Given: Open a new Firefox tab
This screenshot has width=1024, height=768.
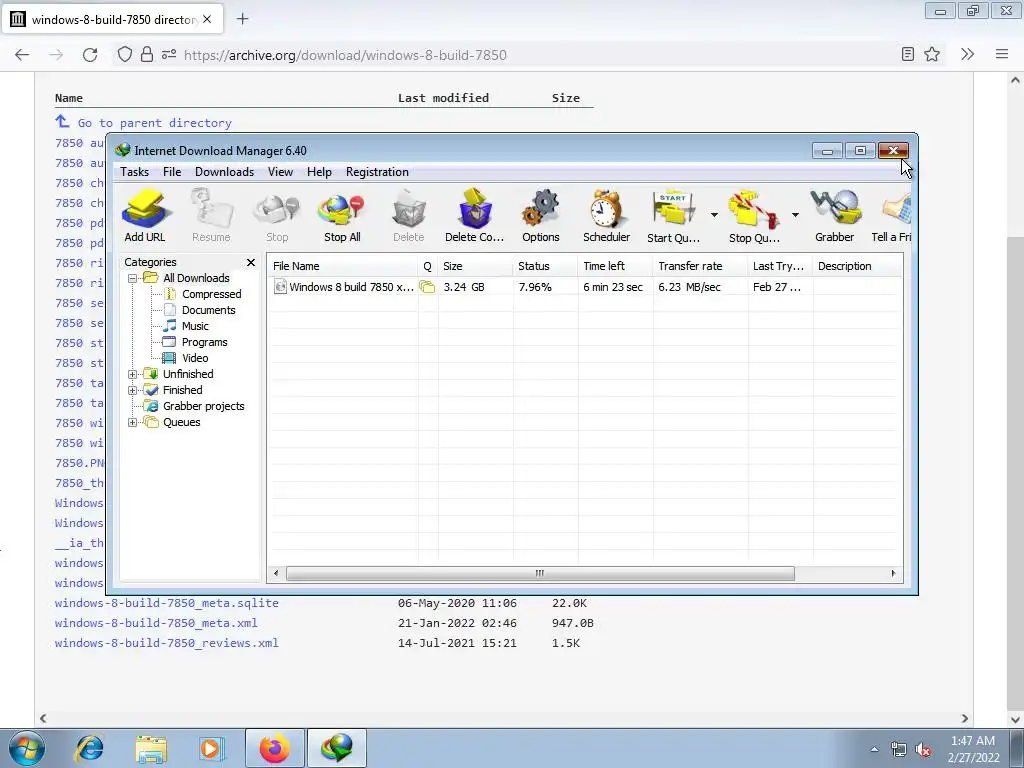Looking at the screenshot, I should (242, 19).
